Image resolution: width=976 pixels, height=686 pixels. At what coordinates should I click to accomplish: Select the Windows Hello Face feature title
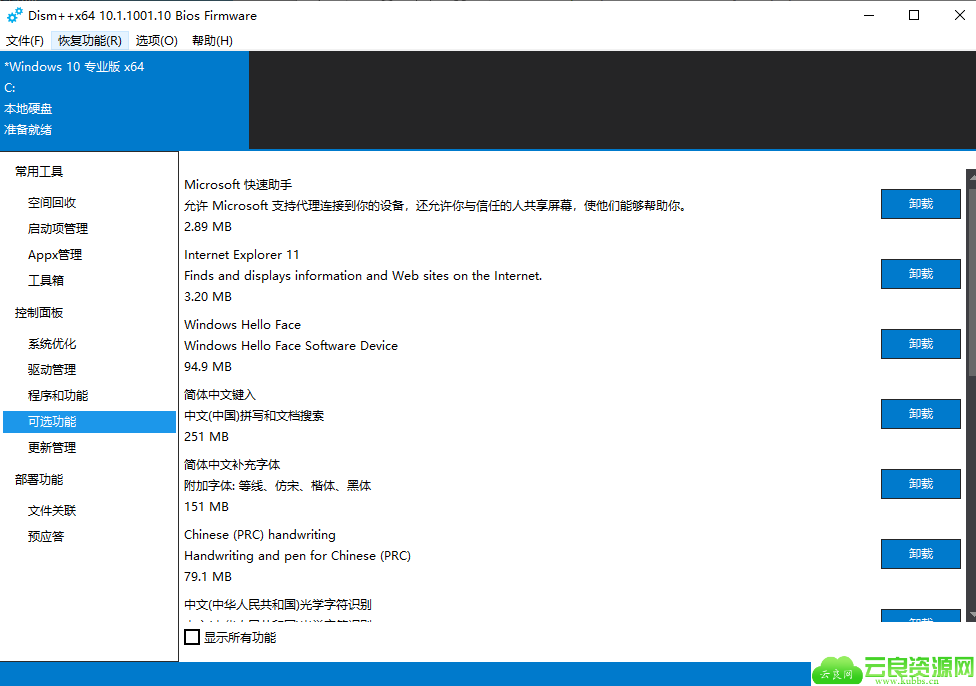242,324
